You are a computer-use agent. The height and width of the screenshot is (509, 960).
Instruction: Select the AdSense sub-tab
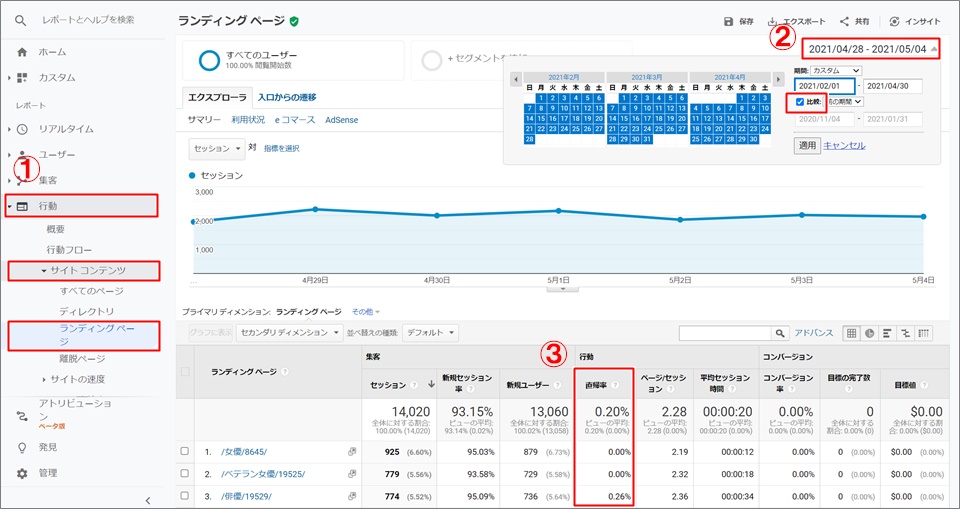coord(342,120)
